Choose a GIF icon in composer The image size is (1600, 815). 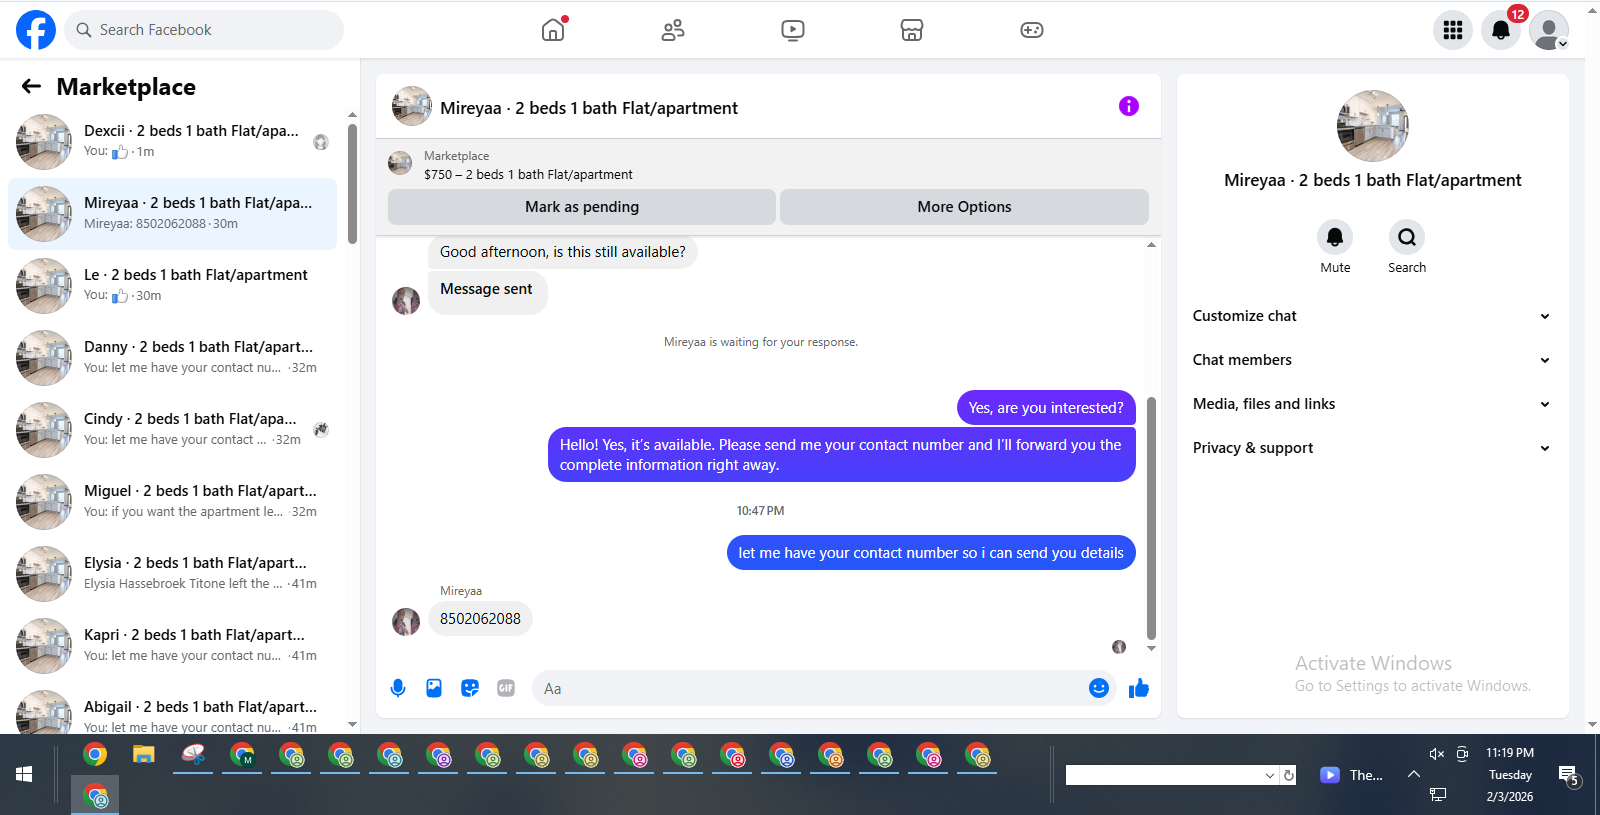point(506,688)
